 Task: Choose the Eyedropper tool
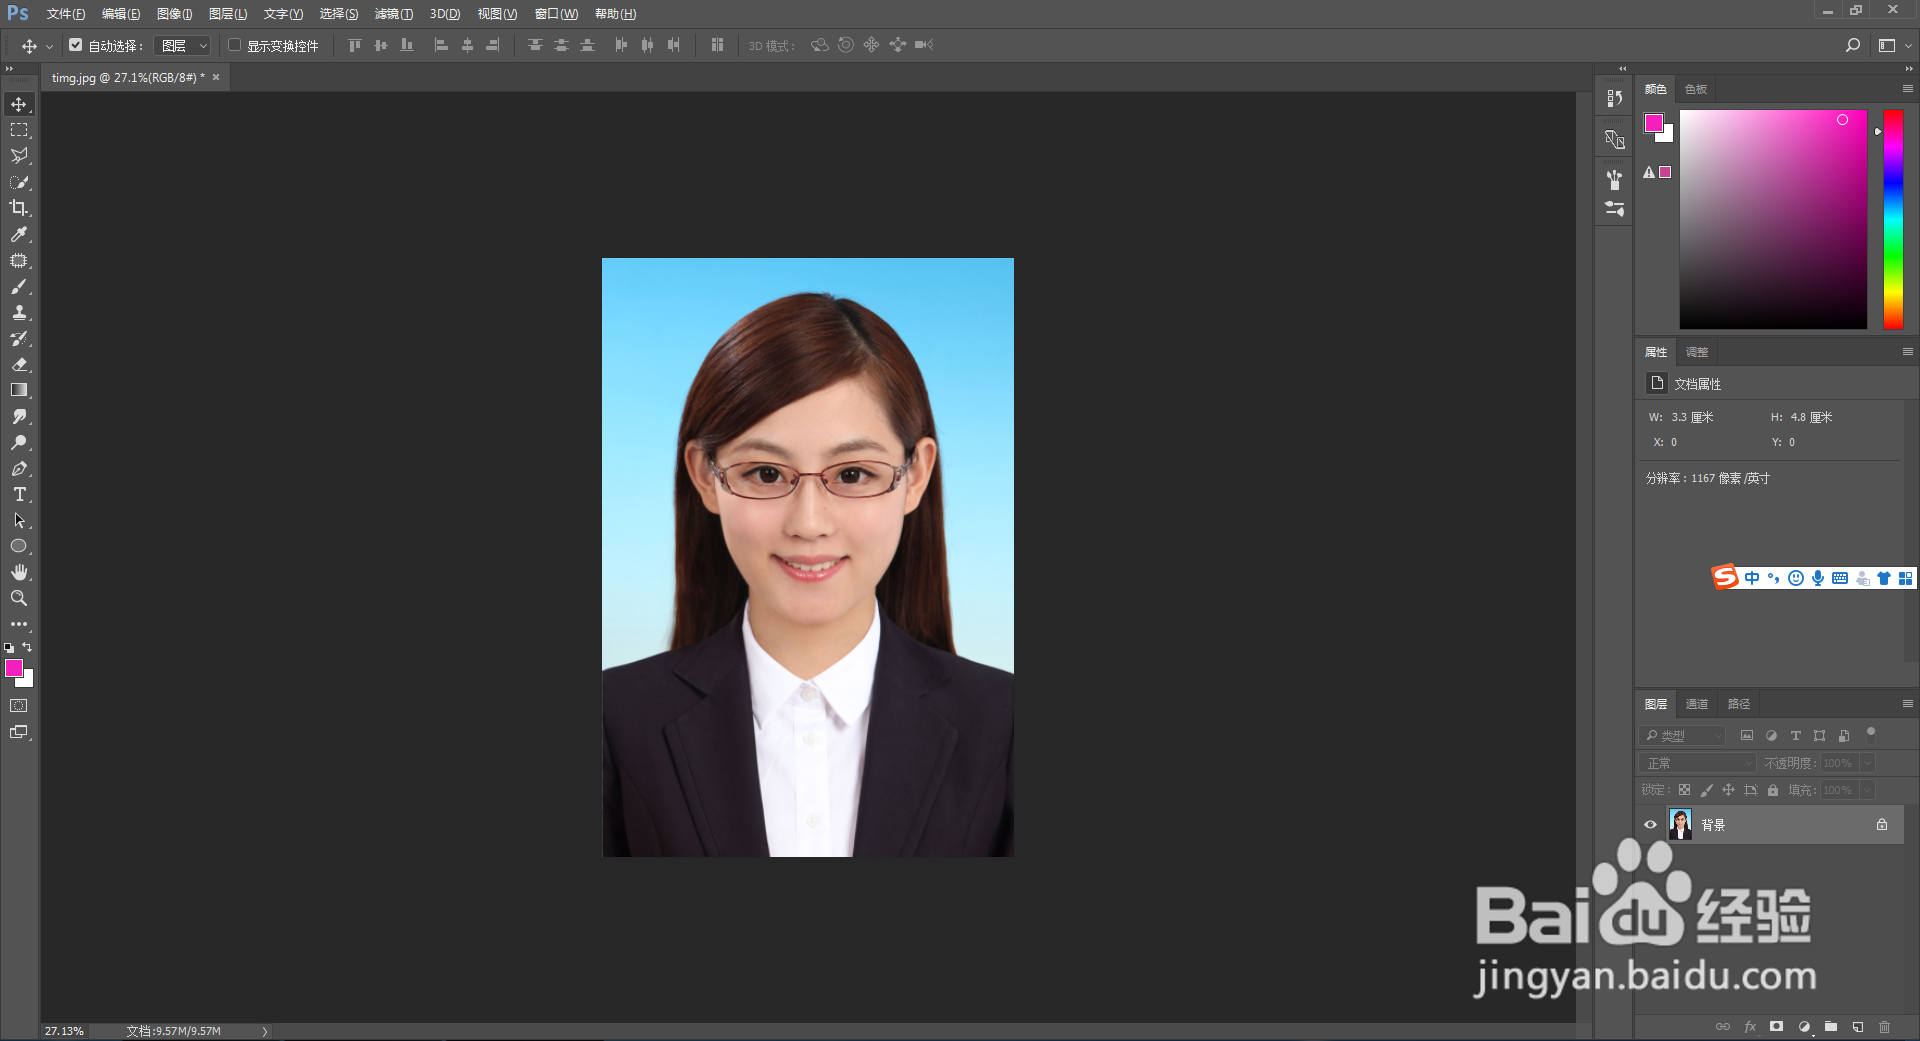[x=19, y=234]
